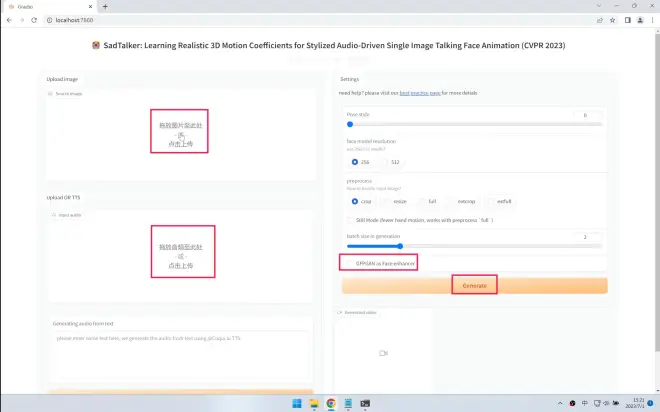This screenshot has height=412, width=660.
Task: Click the batch size number field
Action: 588,237
